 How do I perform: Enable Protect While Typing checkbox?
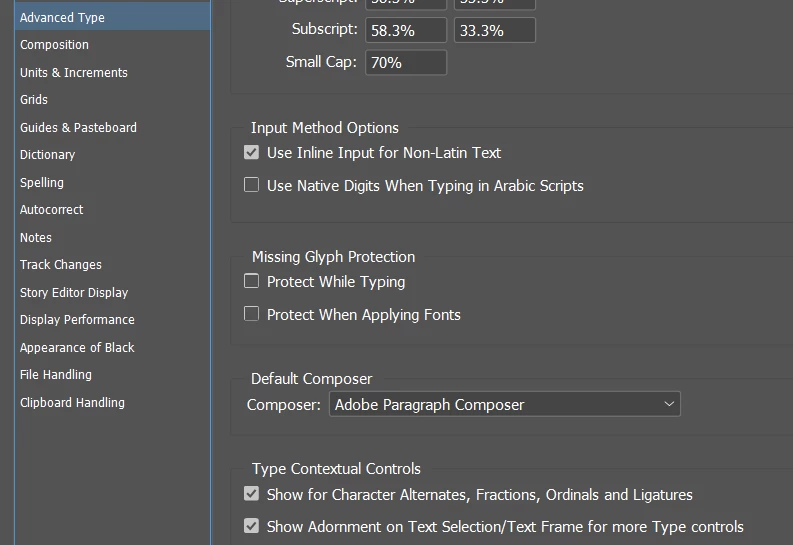(x=251, y=281)
